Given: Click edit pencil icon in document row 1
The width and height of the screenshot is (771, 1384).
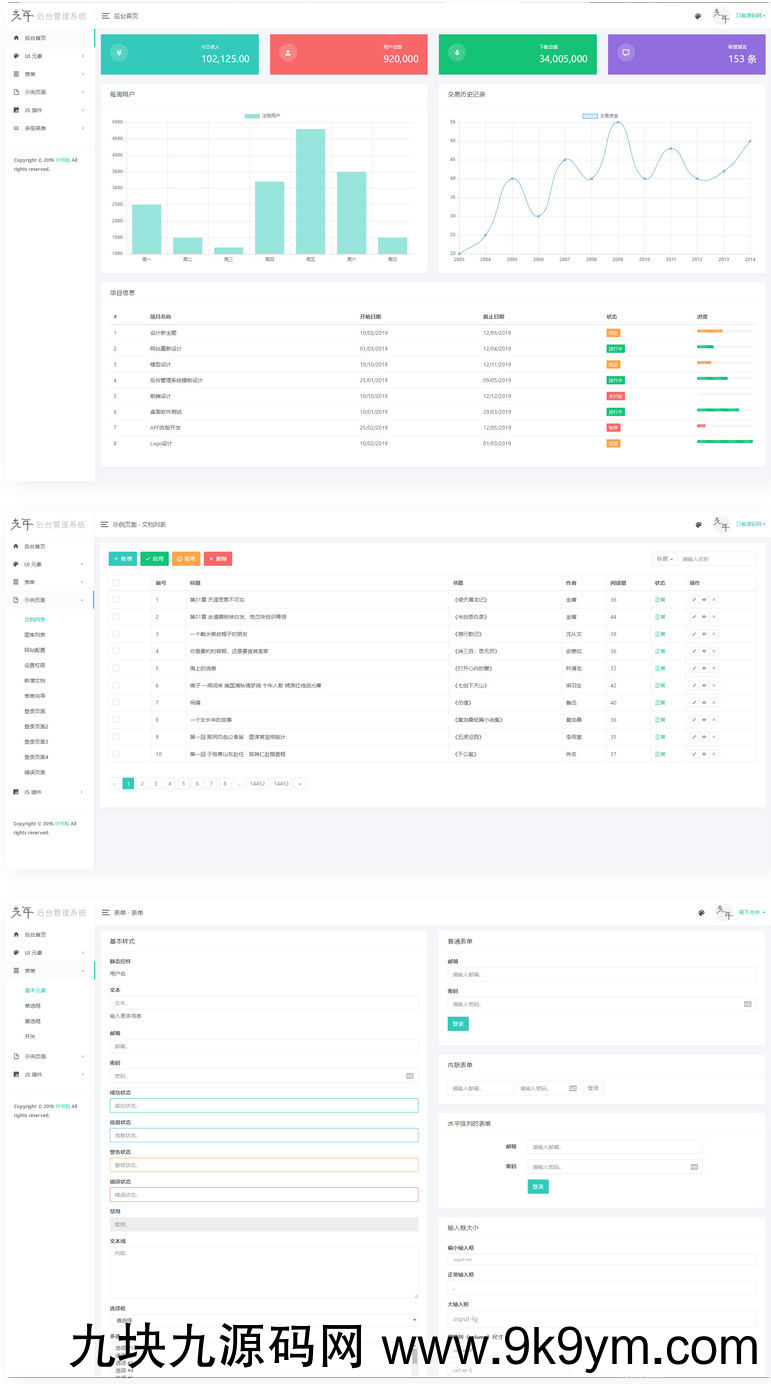Looking at the screenshot, I should pos(694,600).
